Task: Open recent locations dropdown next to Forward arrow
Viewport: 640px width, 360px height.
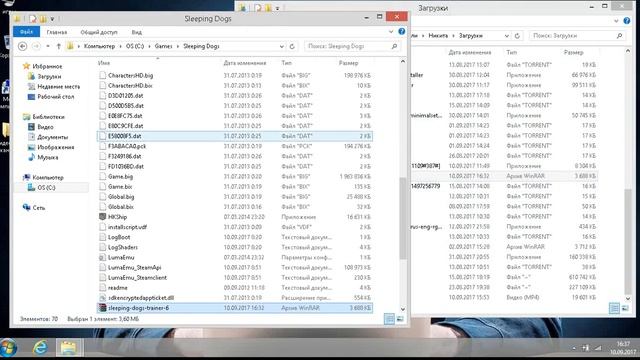Action: point(48,46)
